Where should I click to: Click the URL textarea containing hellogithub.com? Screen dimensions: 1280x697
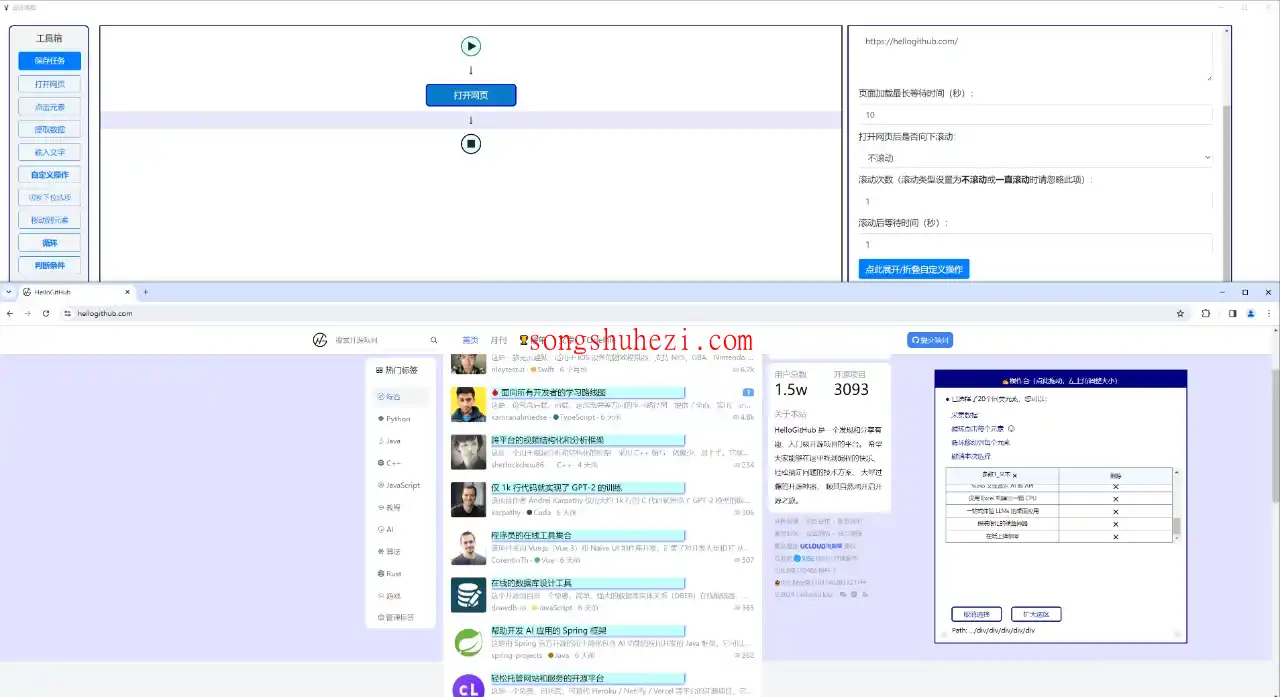pyautogui.click(x=1035, y=56)
